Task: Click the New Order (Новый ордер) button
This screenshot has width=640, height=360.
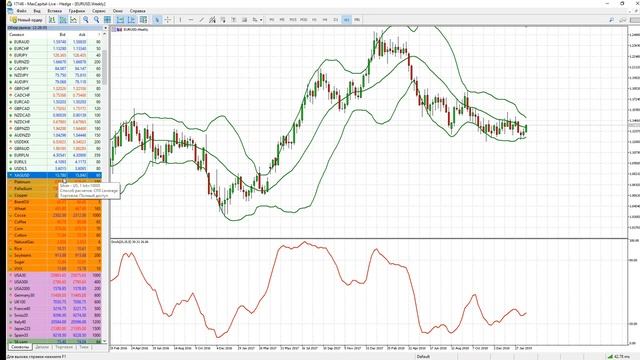Action: coord(26,20)
